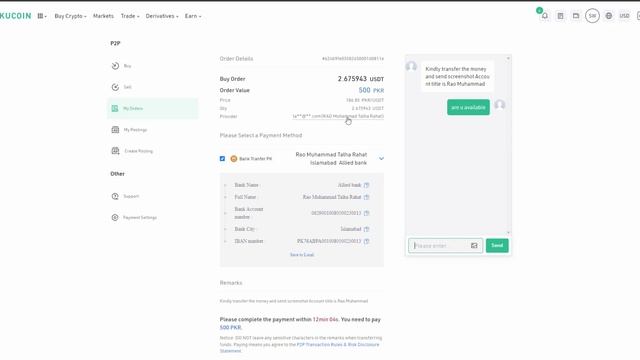The height and width of the screenshot is (360, 640).
Task: Open the SW account avatar
Action: (x=592, y=16)
